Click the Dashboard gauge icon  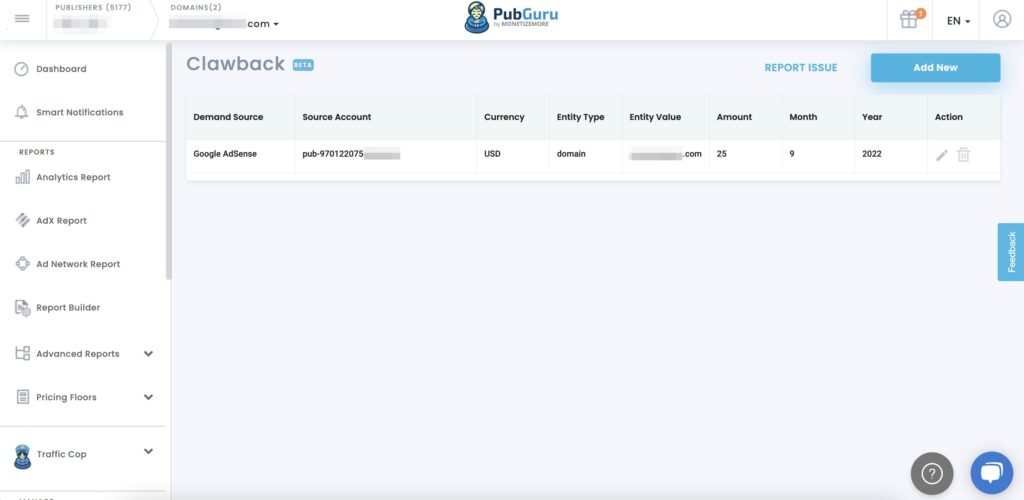pyautogui.click(x=22, y=69)
